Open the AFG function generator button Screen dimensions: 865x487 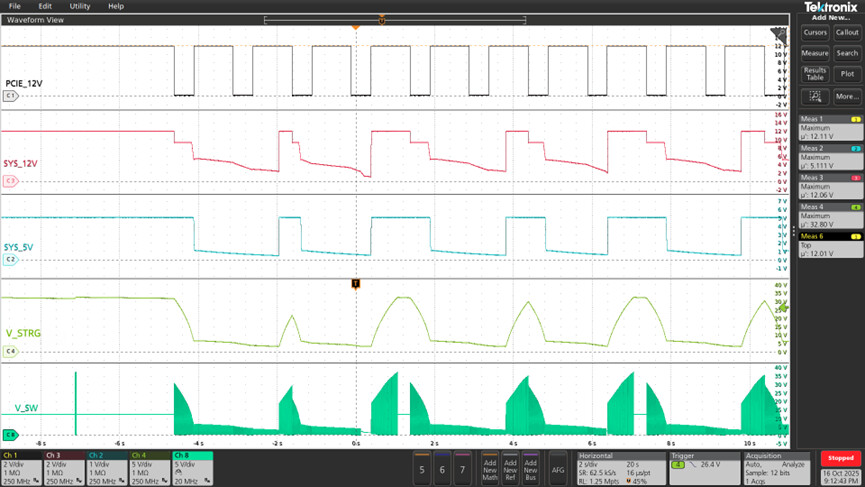pos(558,469)
